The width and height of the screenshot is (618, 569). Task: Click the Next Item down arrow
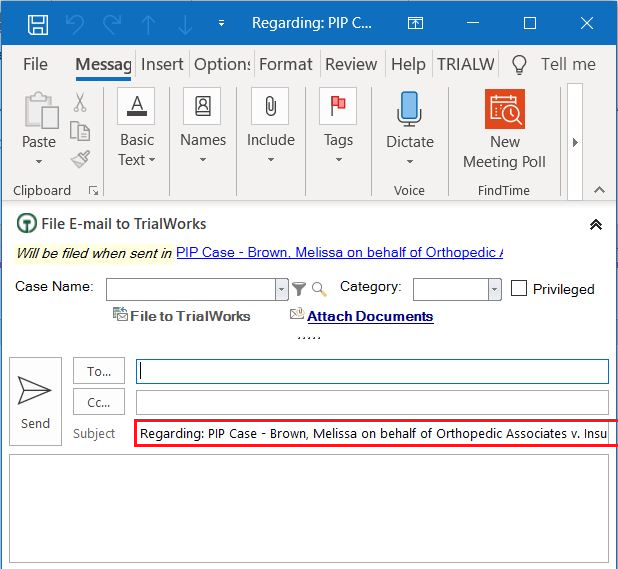185,24
